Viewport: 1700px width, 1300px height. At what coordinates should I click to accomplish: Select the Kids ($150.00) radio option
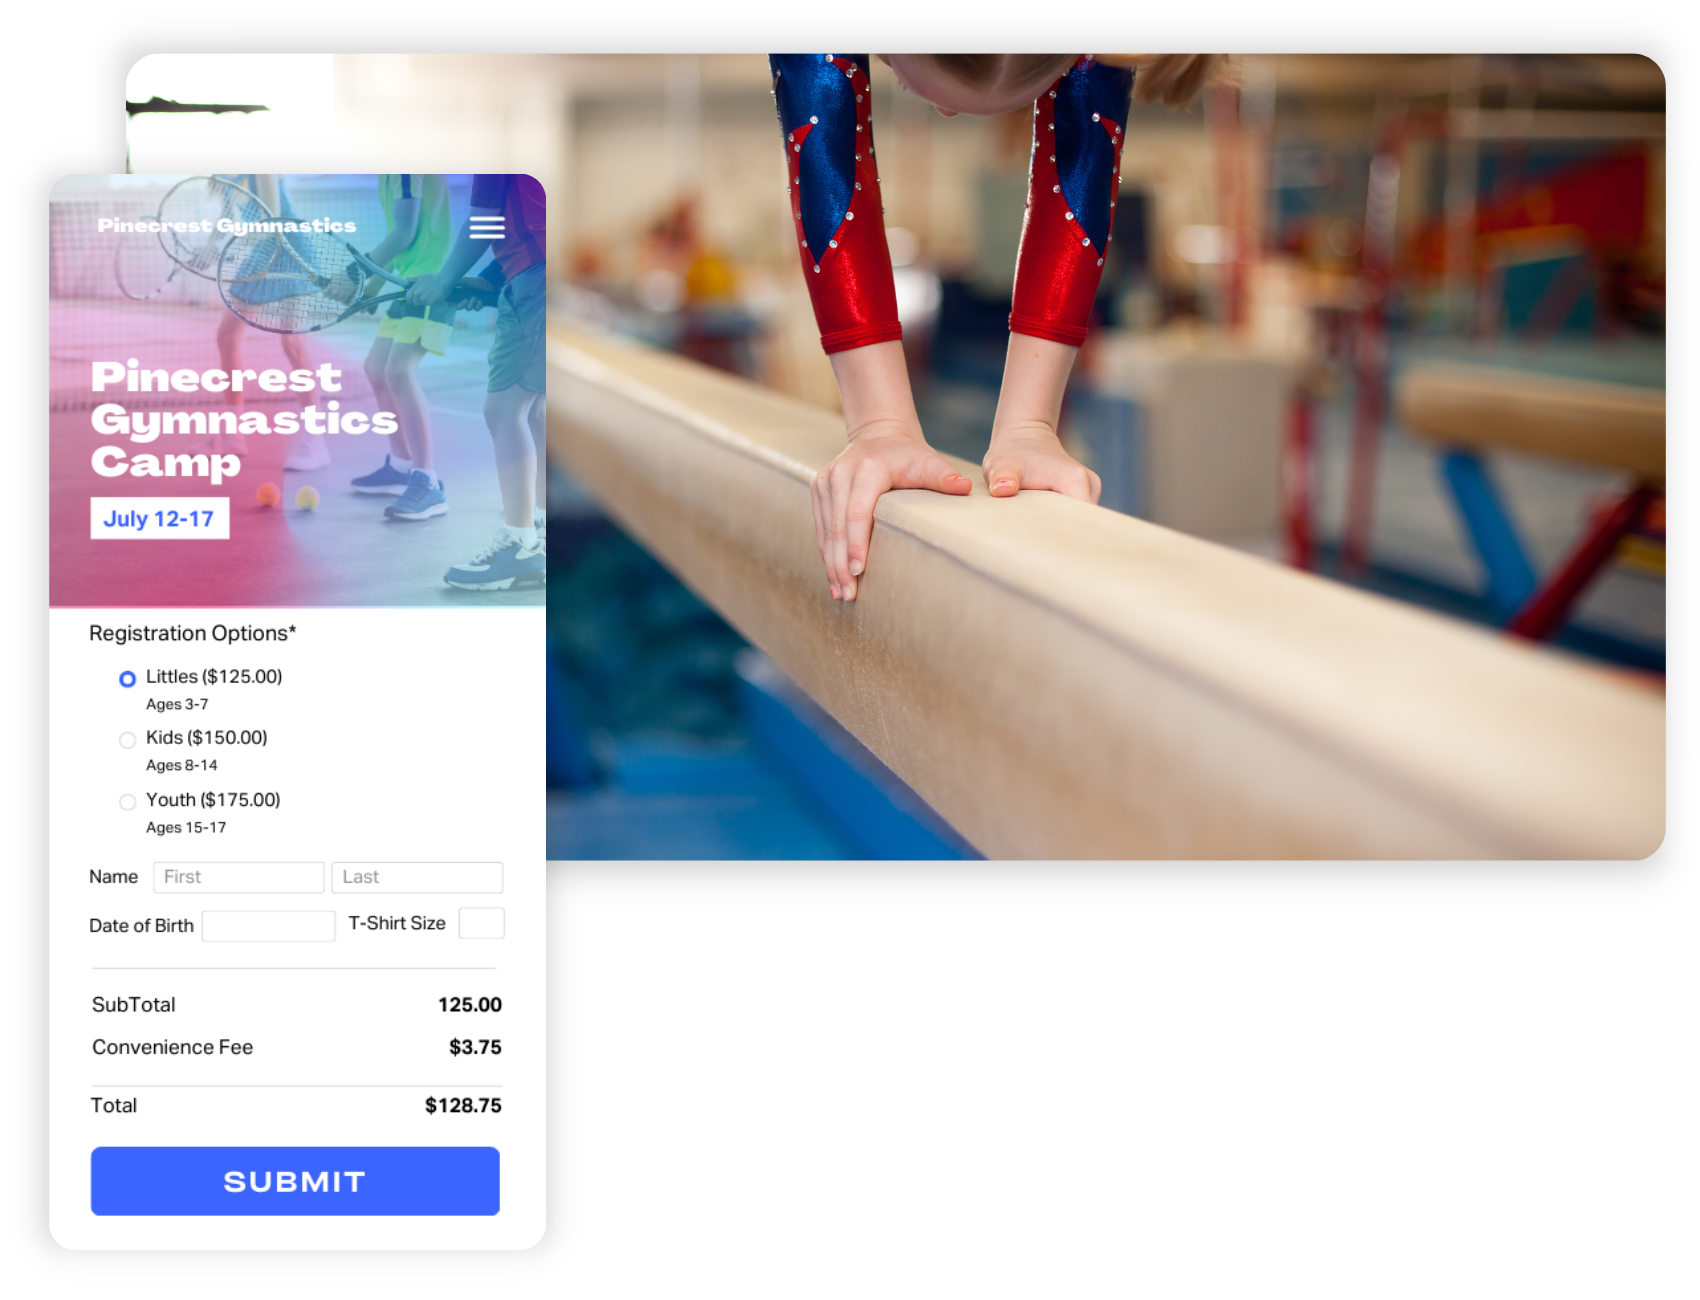pyautogui.click(x=127, y=740)
